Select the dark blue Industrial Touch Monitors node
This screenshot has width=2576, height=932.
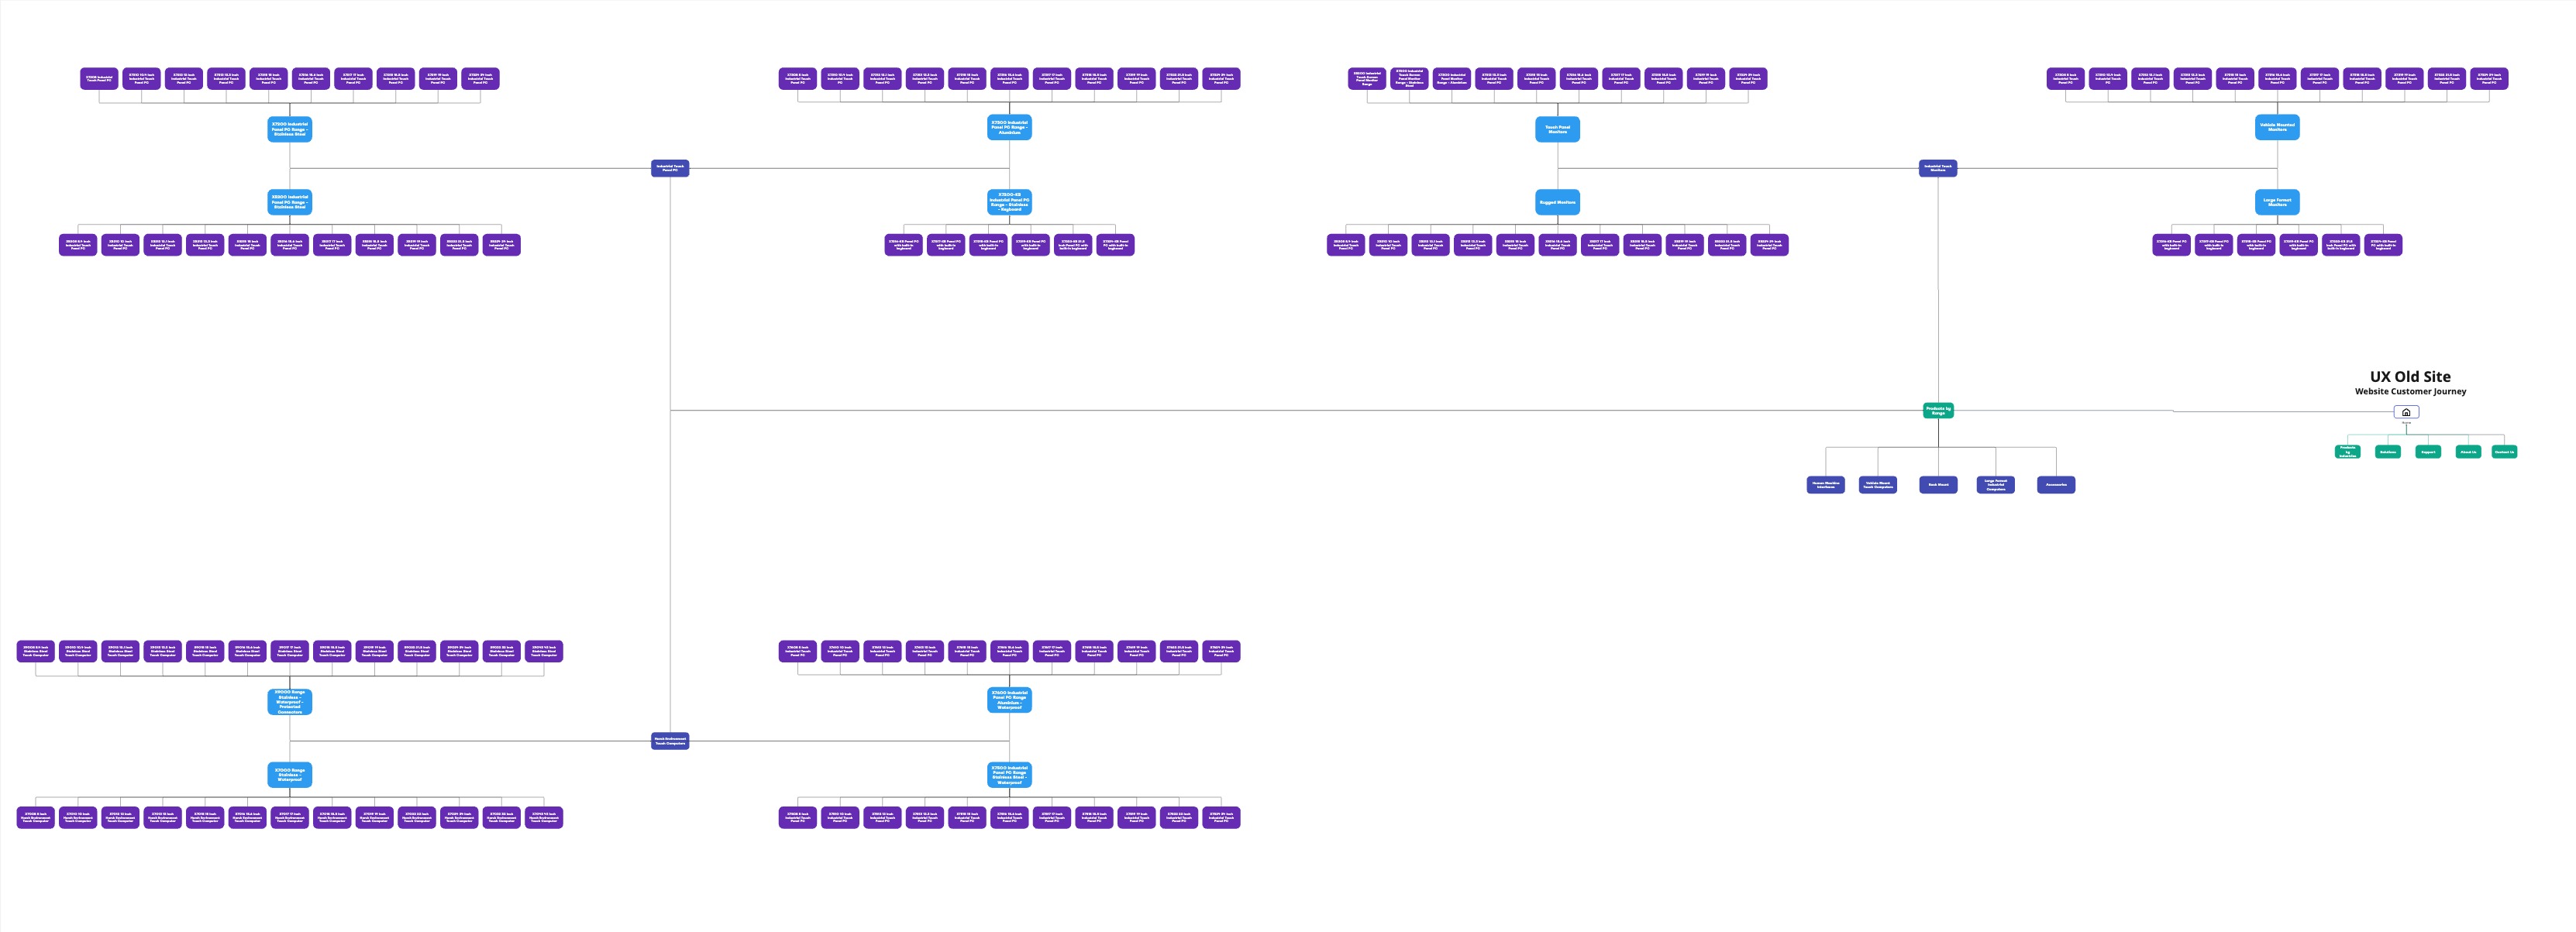(1937, 168)
